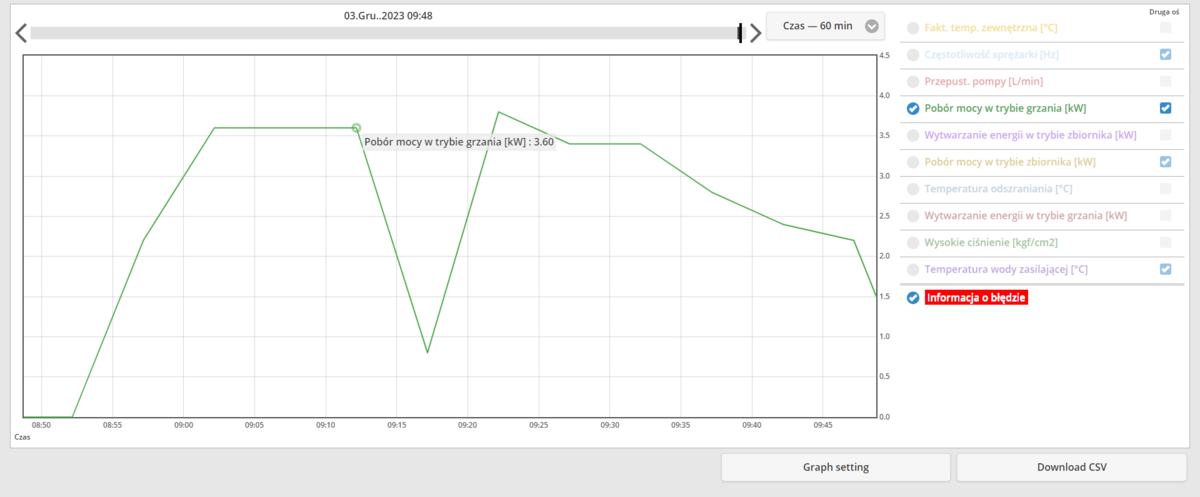The width and height of the screenshot is (1200, 497).
Task: Show the Przepust. pompy series
Action: tap(913, 82)
